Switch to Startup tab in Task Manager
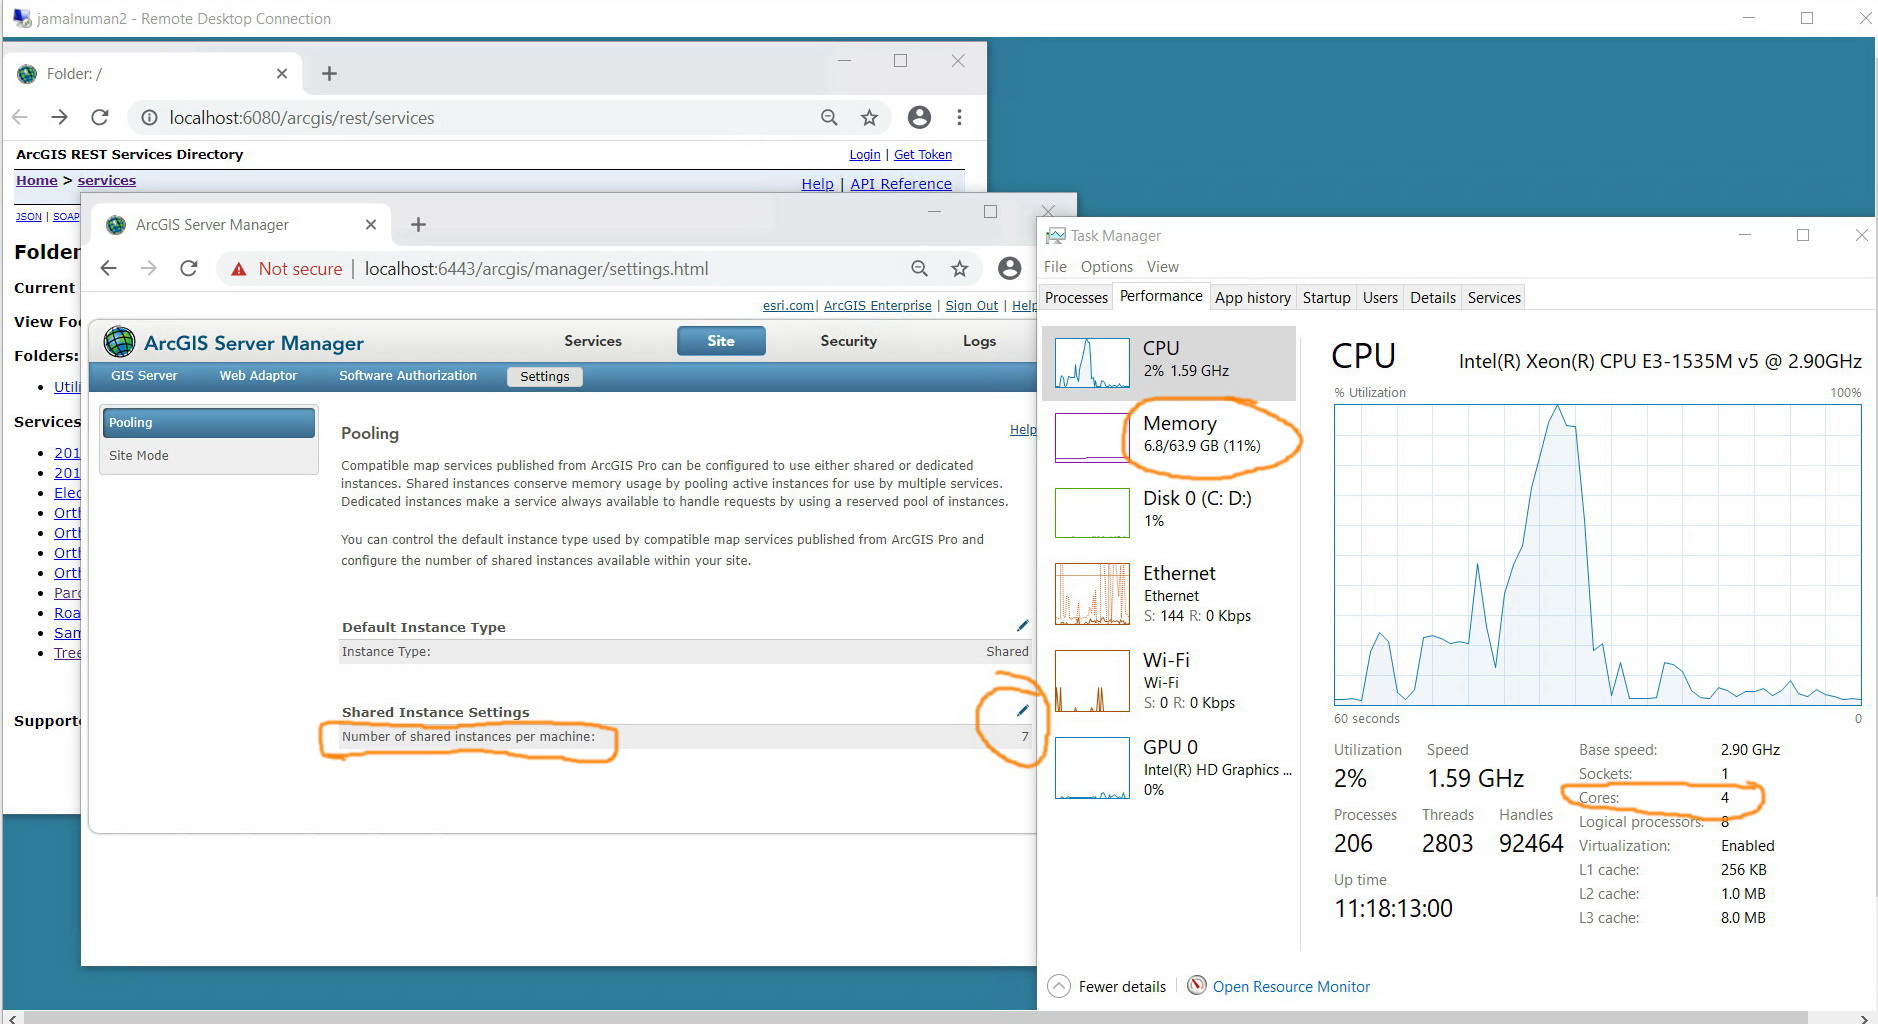 point(1326,297)
